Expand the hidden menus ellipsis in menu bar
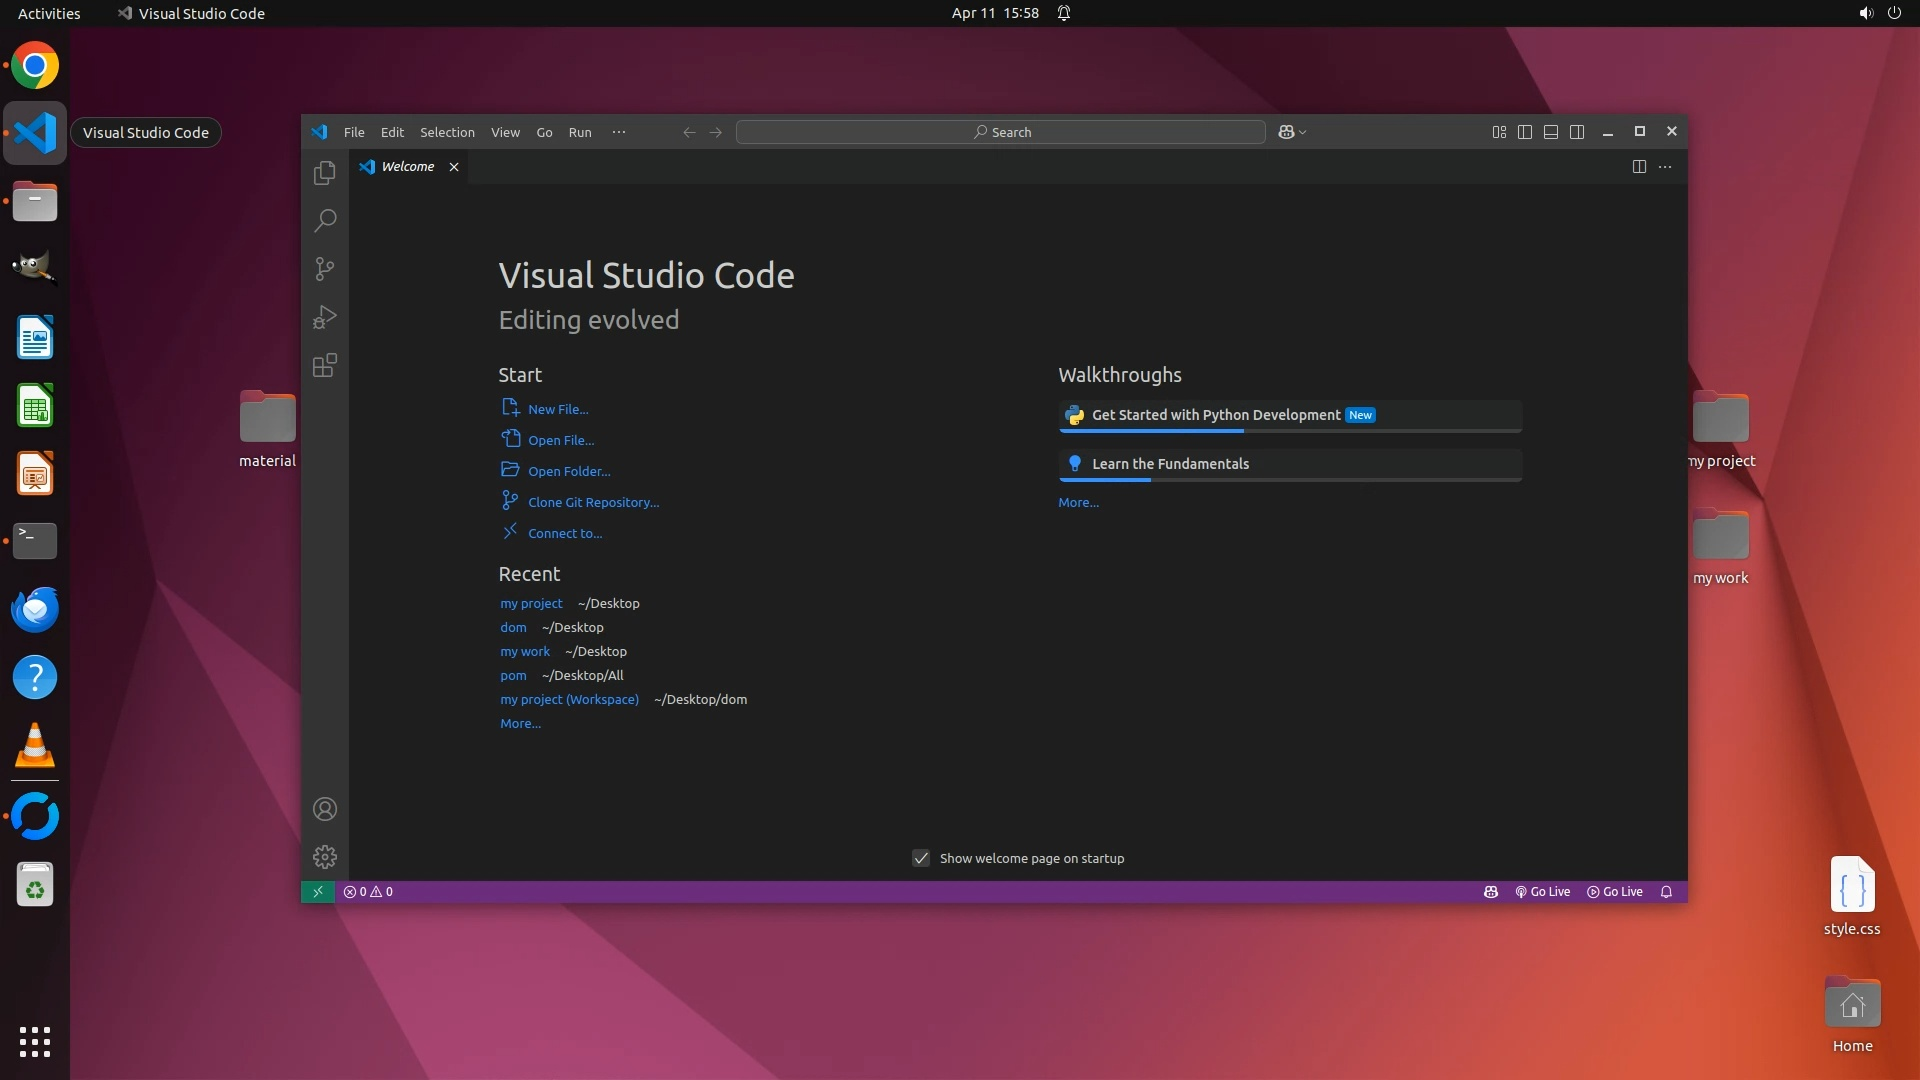The image size is (1920, 1080). [x=619, y=132]
